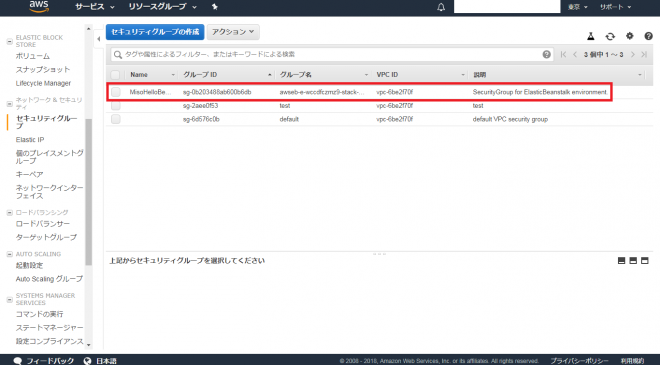Image resolution: width=660 pixels, height=365 pixels.
Task: Check the box for the test security group
Action: pyautogui.click(x=116, y=106)
